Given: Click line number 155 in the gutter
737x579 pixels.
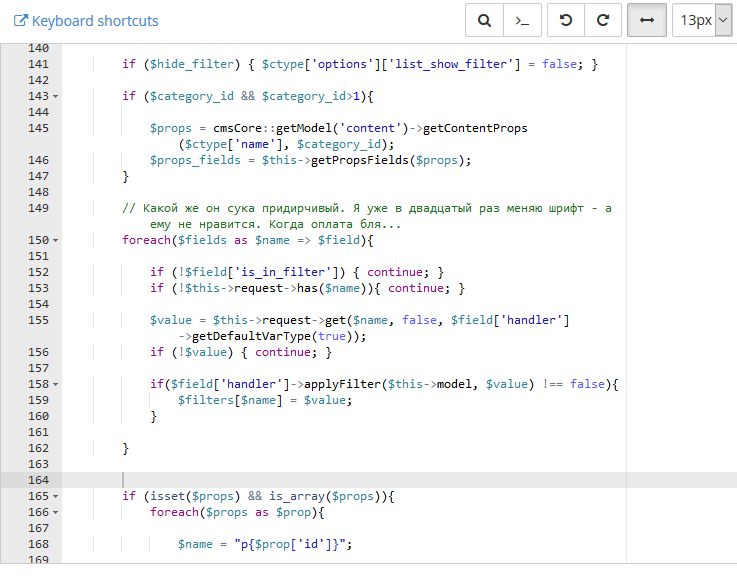Looking at the screenshot, I should [38, 320].
